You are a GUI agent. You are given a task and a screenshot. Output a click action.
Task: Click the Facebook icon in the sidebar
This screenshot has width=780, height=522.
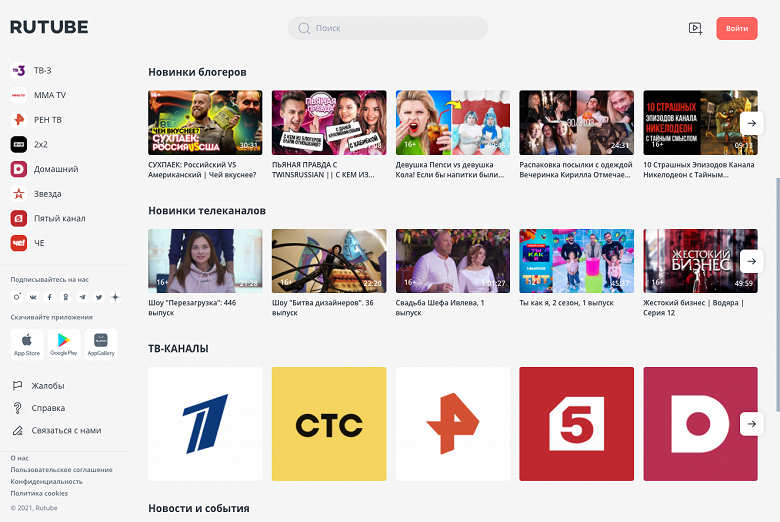(x=50, y=297)
